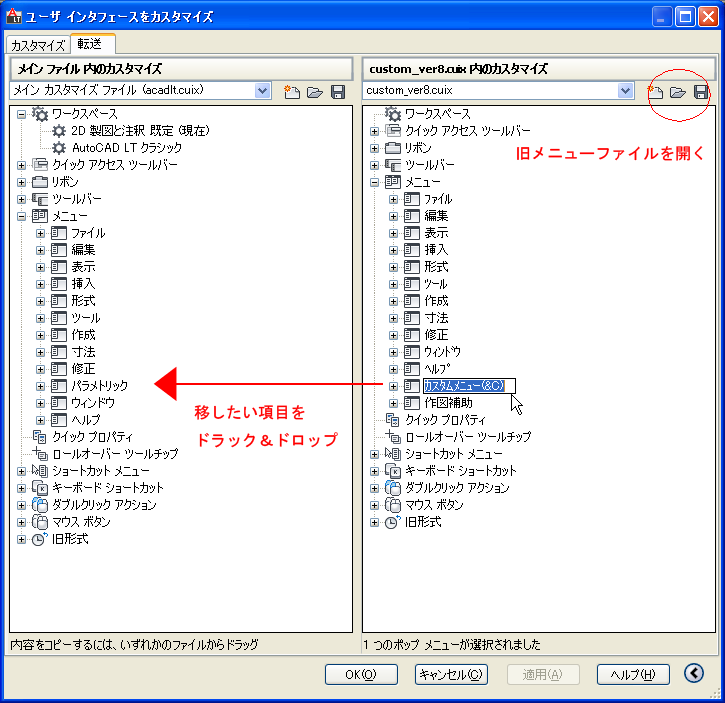Click the ワークスペース gear icon in left tree
Screen dimensions: 725x703
pos(40,113)
